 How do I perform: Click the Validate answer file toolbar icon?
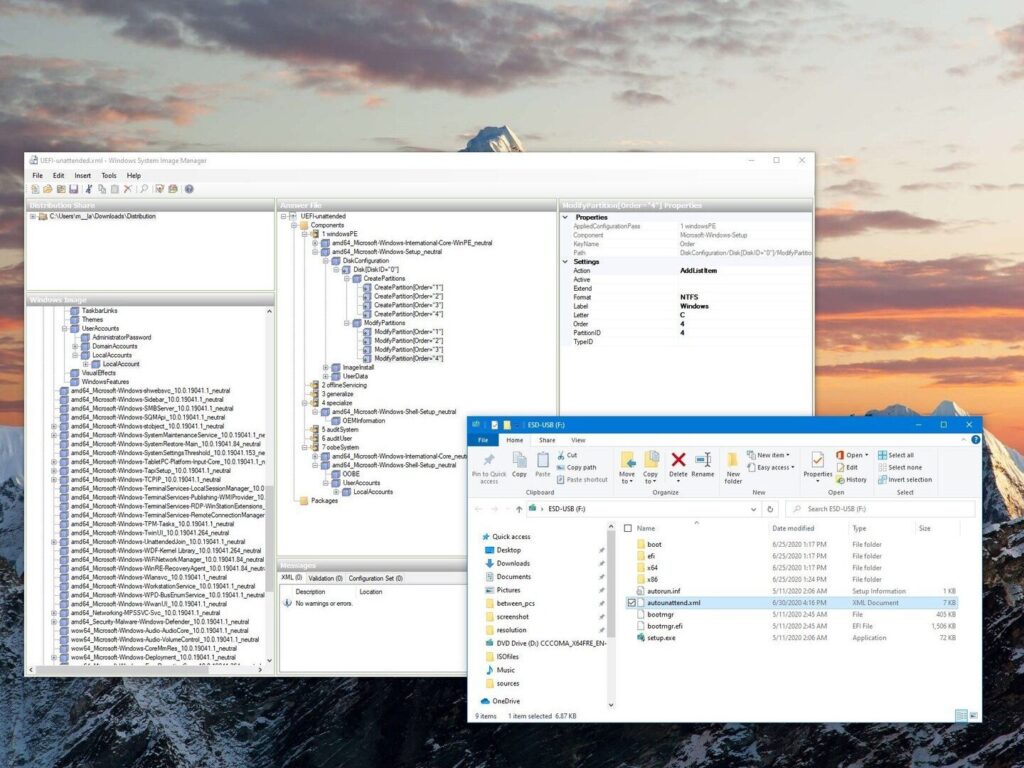coord(159,189)
